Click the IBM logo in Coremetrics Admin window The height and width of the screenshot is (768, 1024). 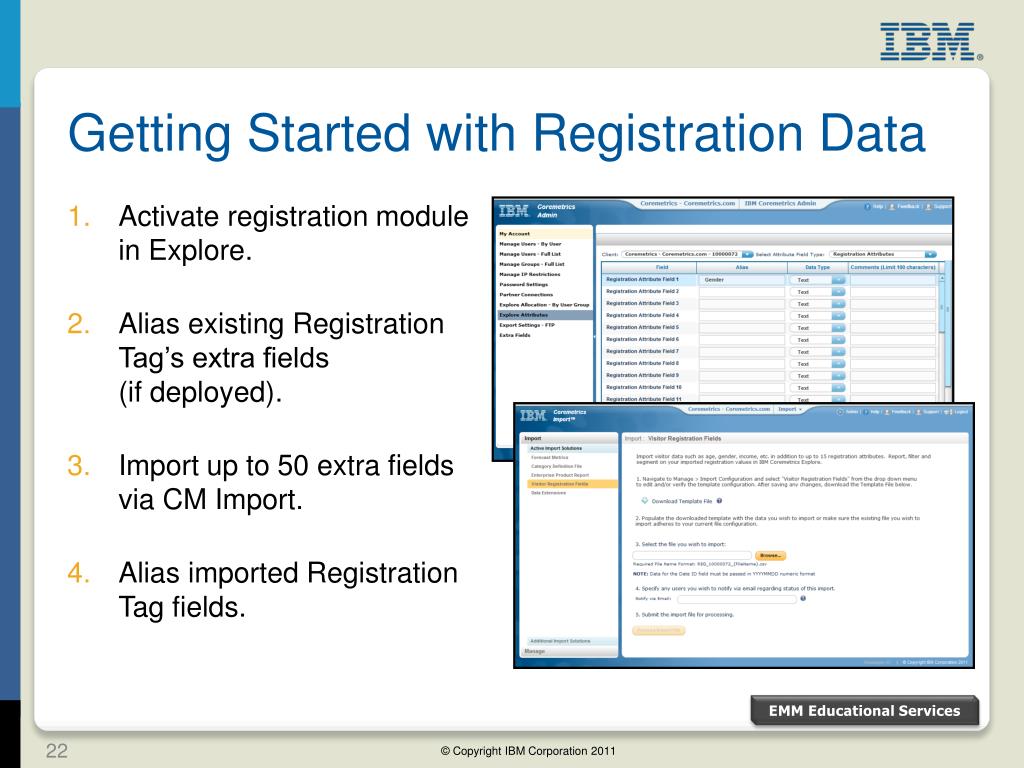pyautogui.click(x=514, y=211)
